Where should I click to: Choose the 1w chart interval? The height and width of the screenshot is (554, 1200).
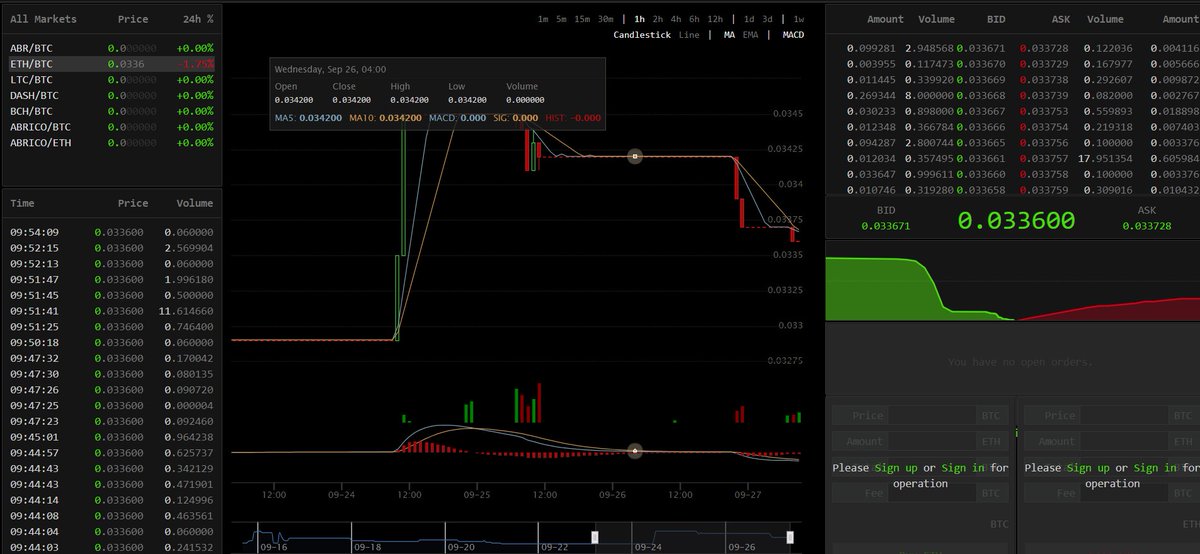(x=799, y=19)
